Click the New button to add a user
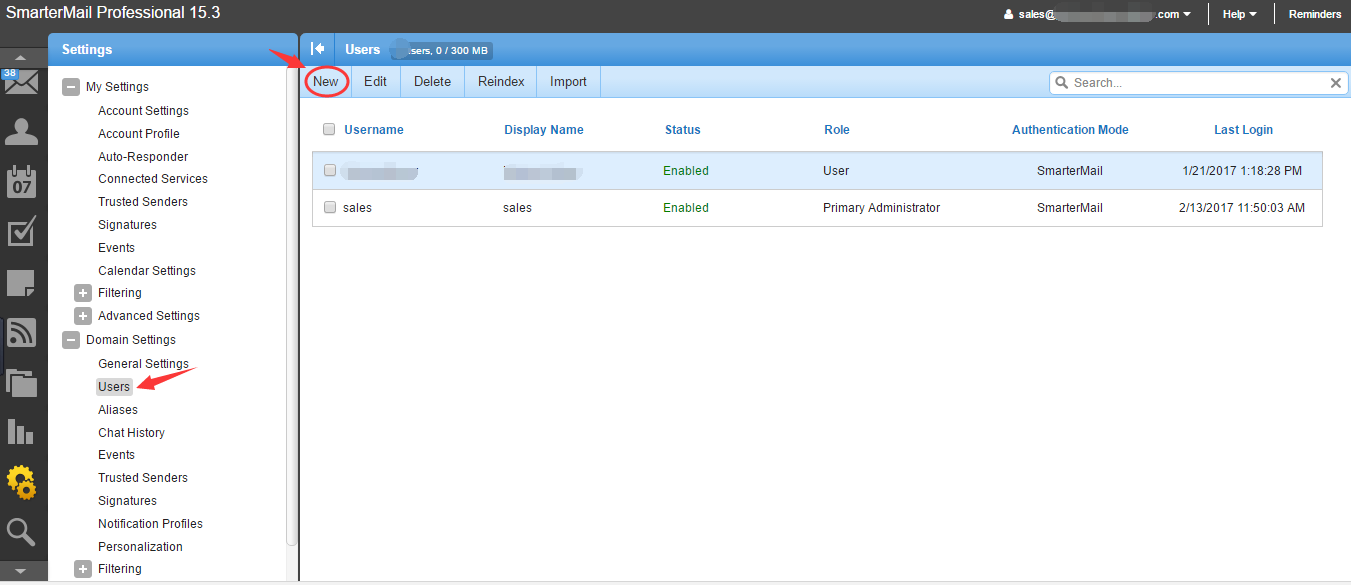The width and height of the screenshot is (1351, 585). pos(326,81)
